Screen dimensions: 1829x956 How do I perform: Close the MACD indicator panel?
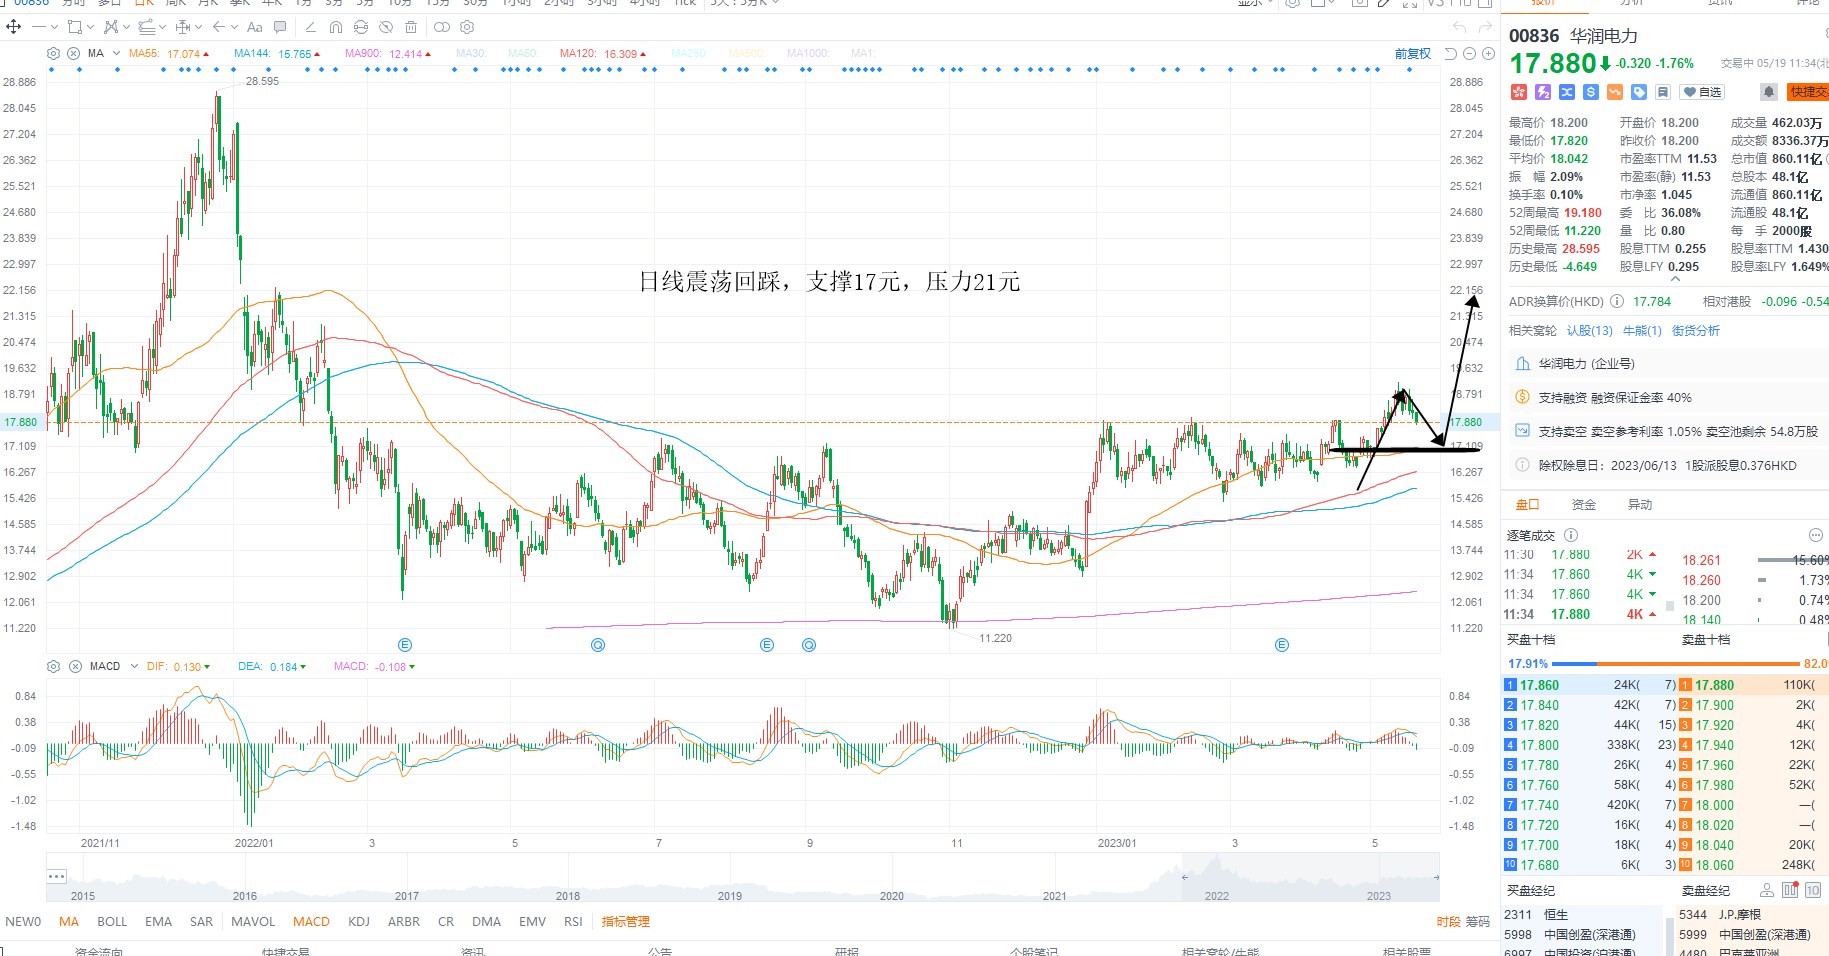75,666
